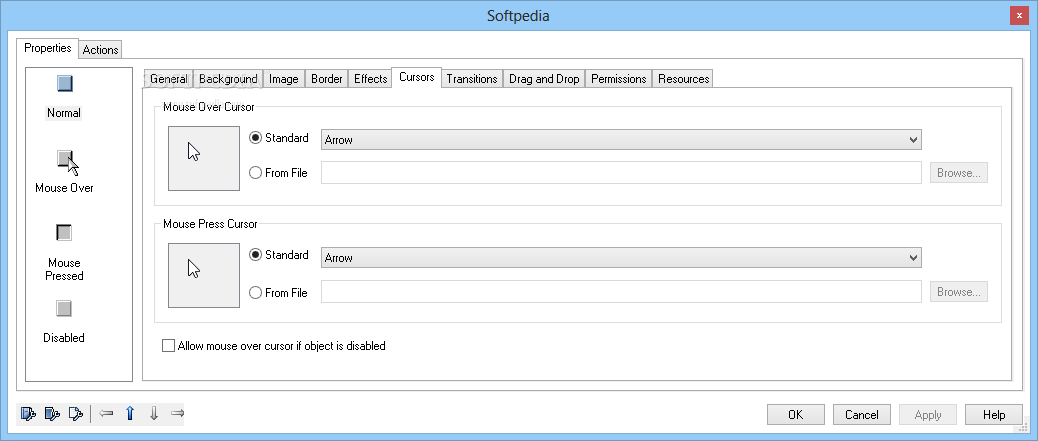The width and height of the screenshot is (1038, 441).
Task: Switch to the Actions tab
Action: point(101,50)
